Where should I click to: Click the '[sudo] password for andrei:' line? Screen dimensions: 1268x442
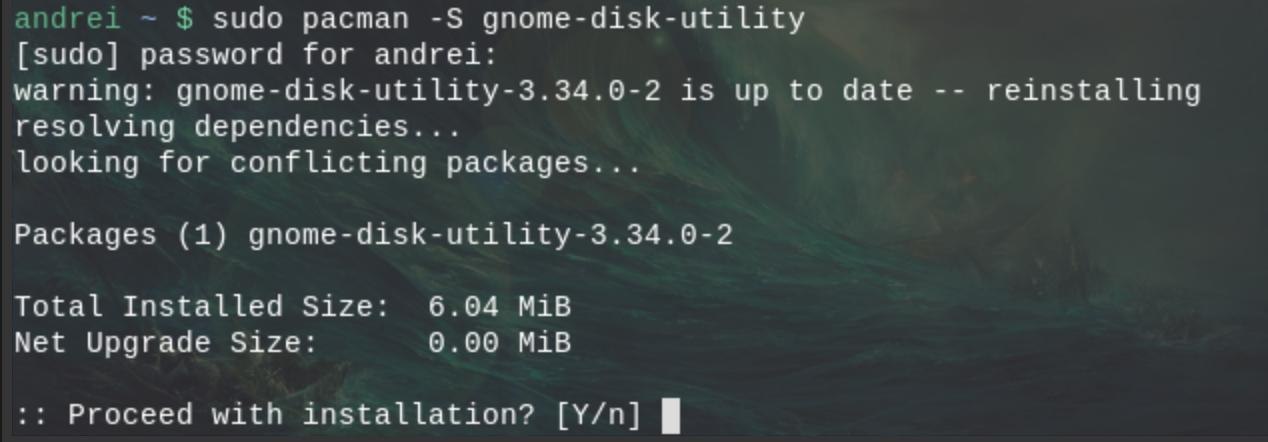[256, 55]
